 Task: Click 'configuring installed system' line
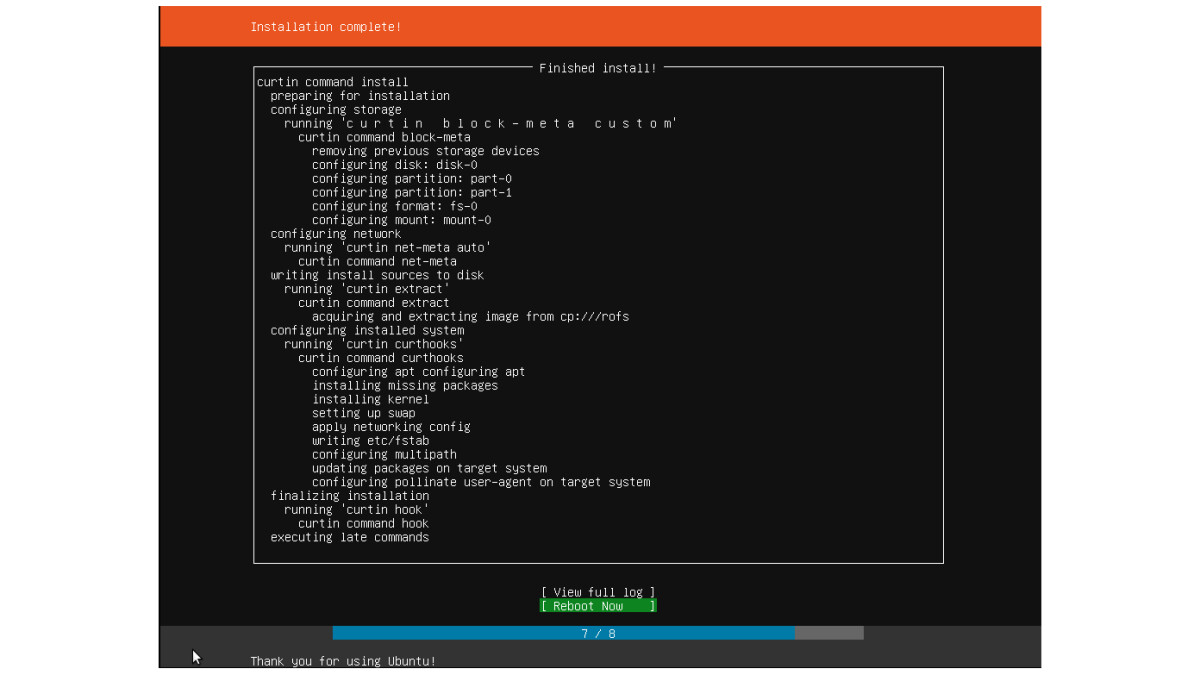(x=367, y=331)
